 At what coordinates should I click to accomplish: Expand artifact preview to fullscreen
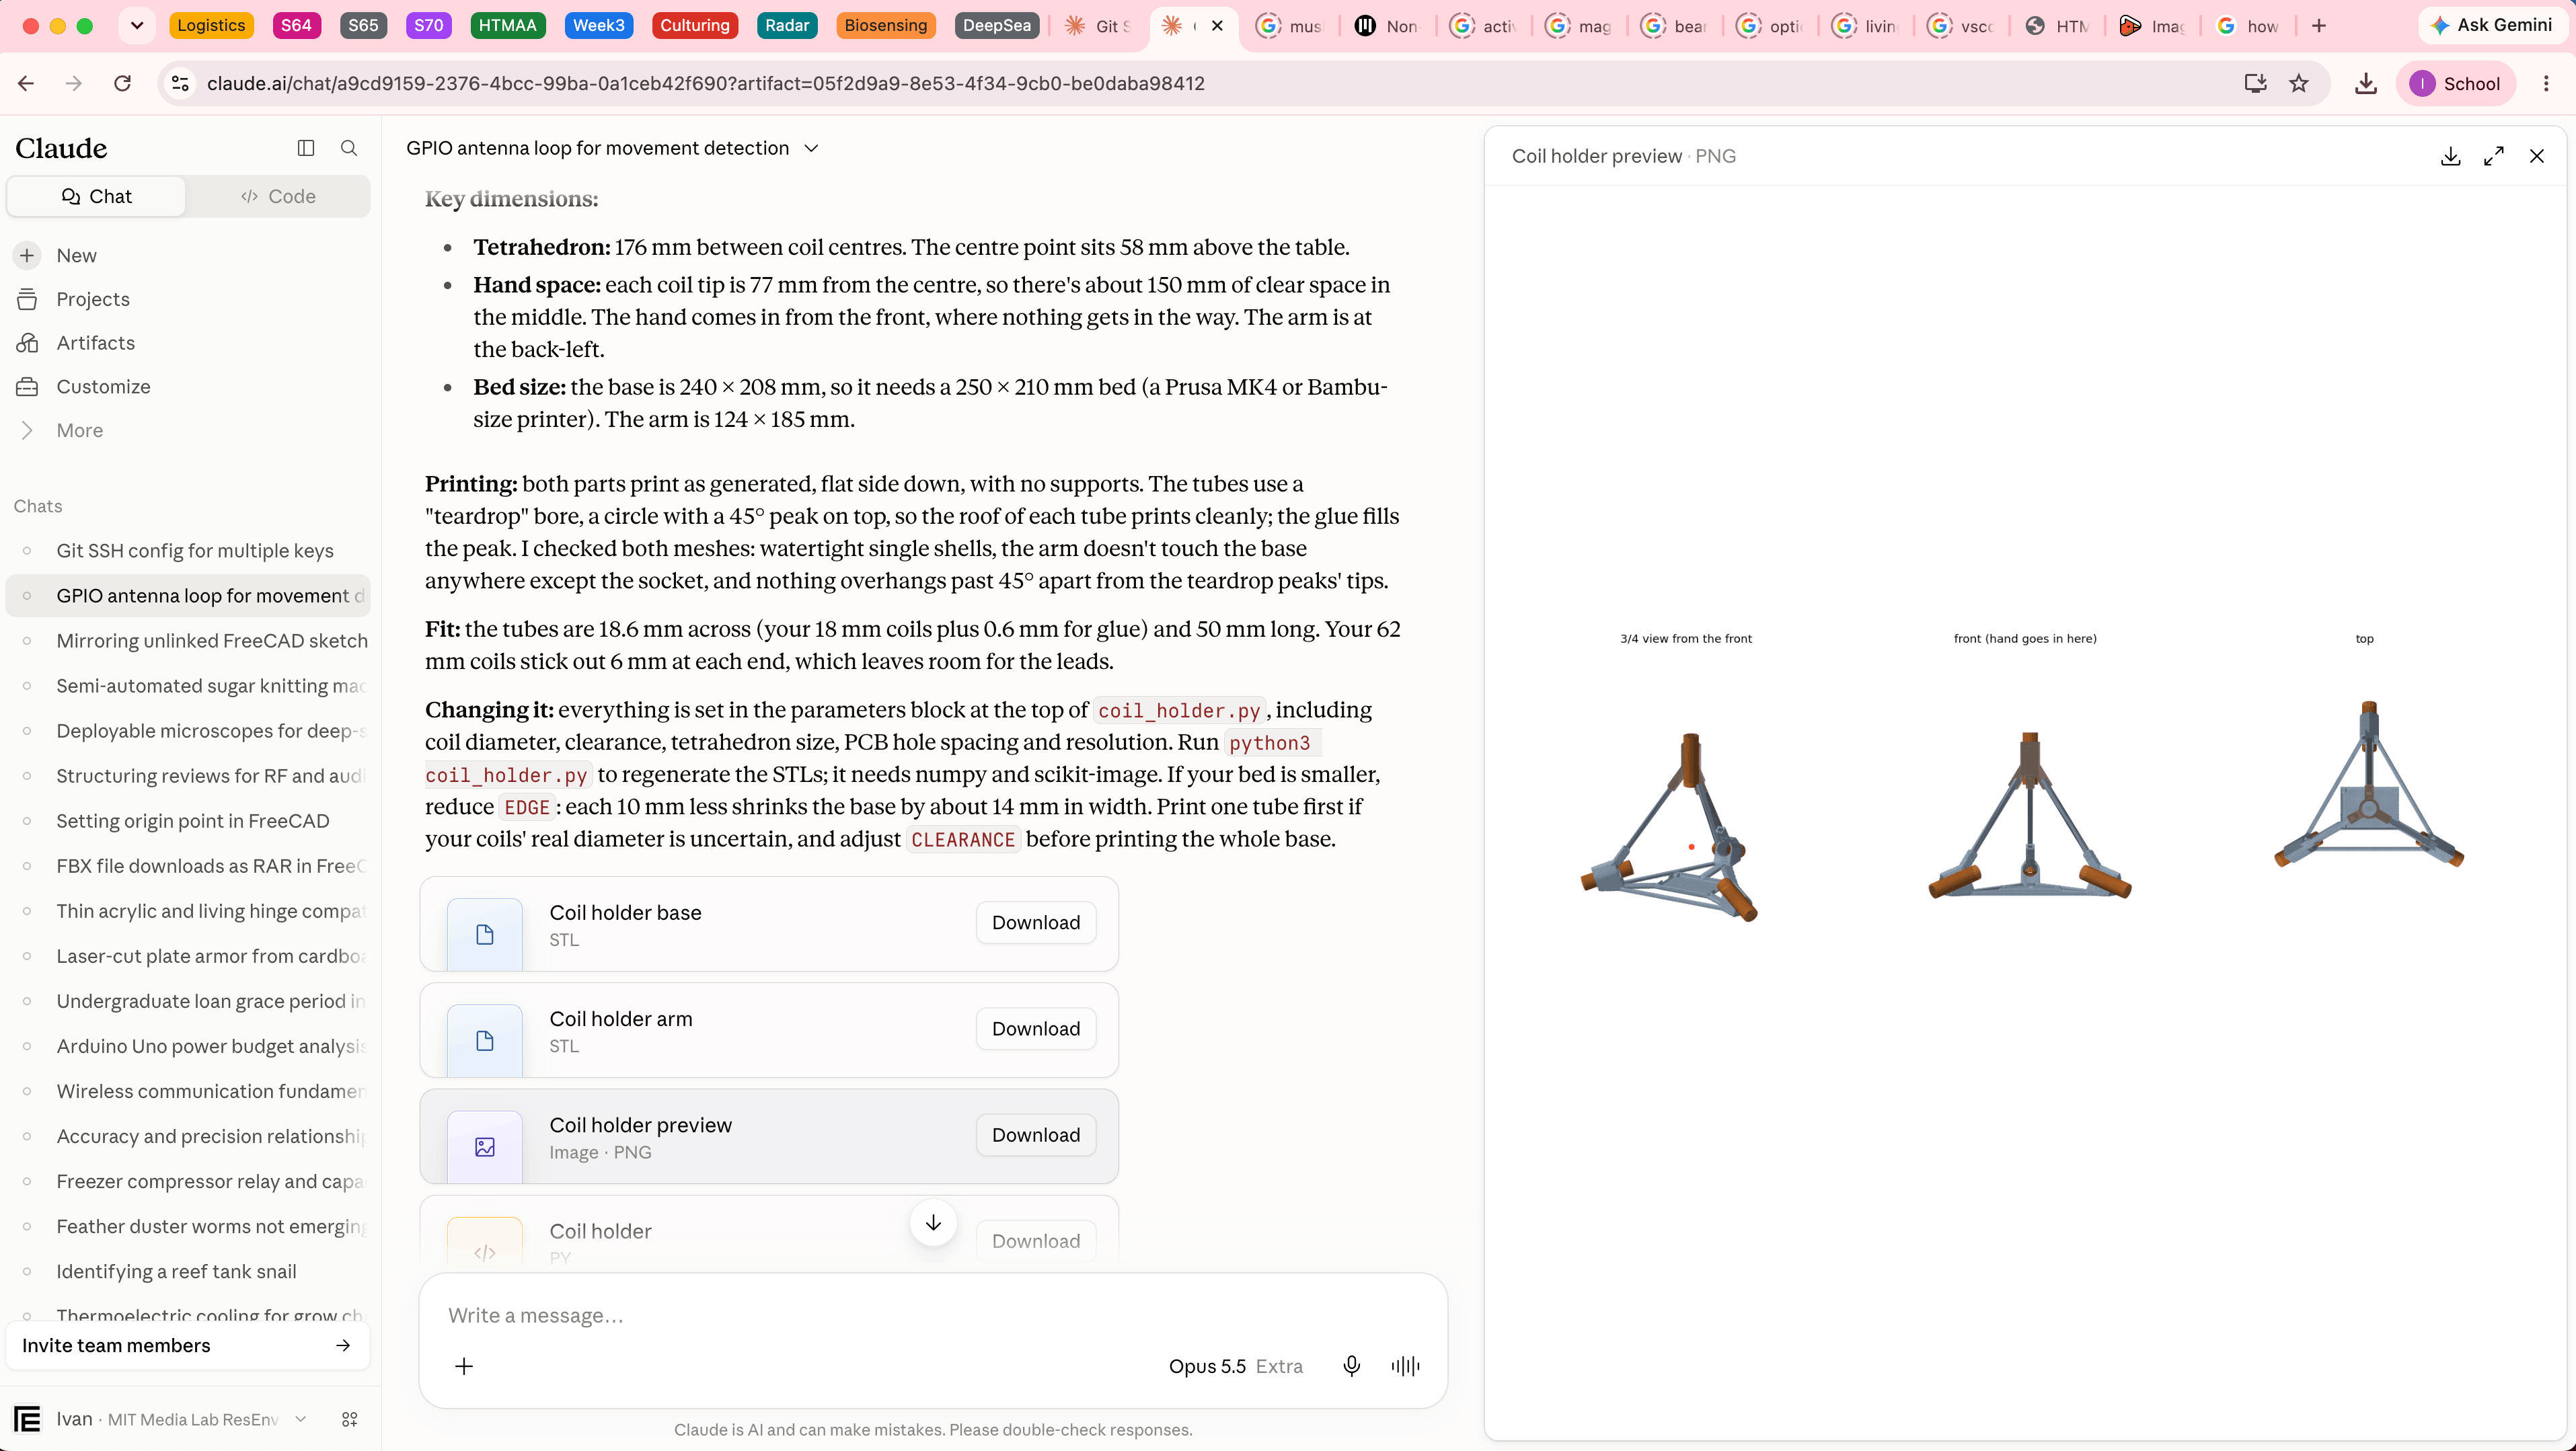point(2493,156)
